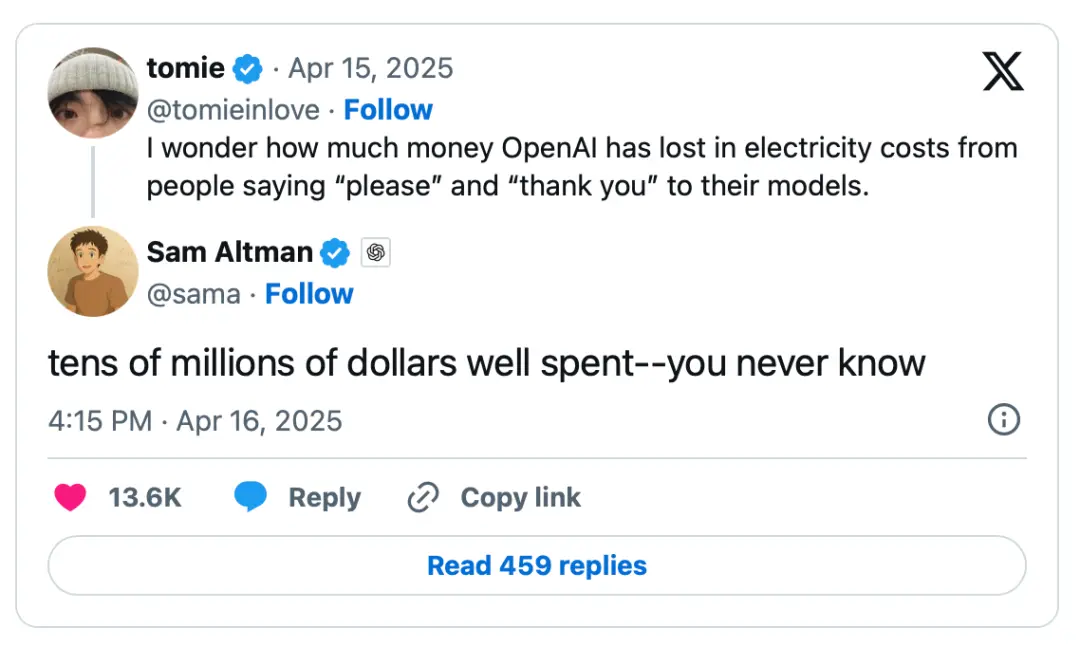1080x647 pixels.
Task: Open the Read 459 replies button
Action: pyautogui.click(x=537, y=565)
